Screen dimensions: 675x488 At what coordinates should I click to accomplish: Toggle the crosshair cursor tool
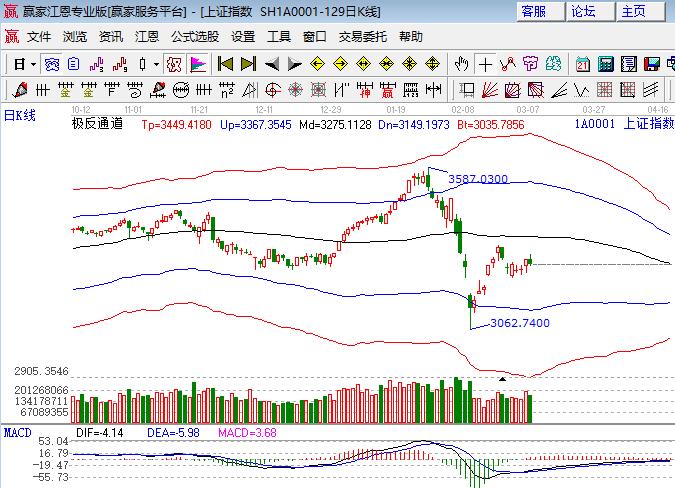pyautogui.click(x=485, y=64)
